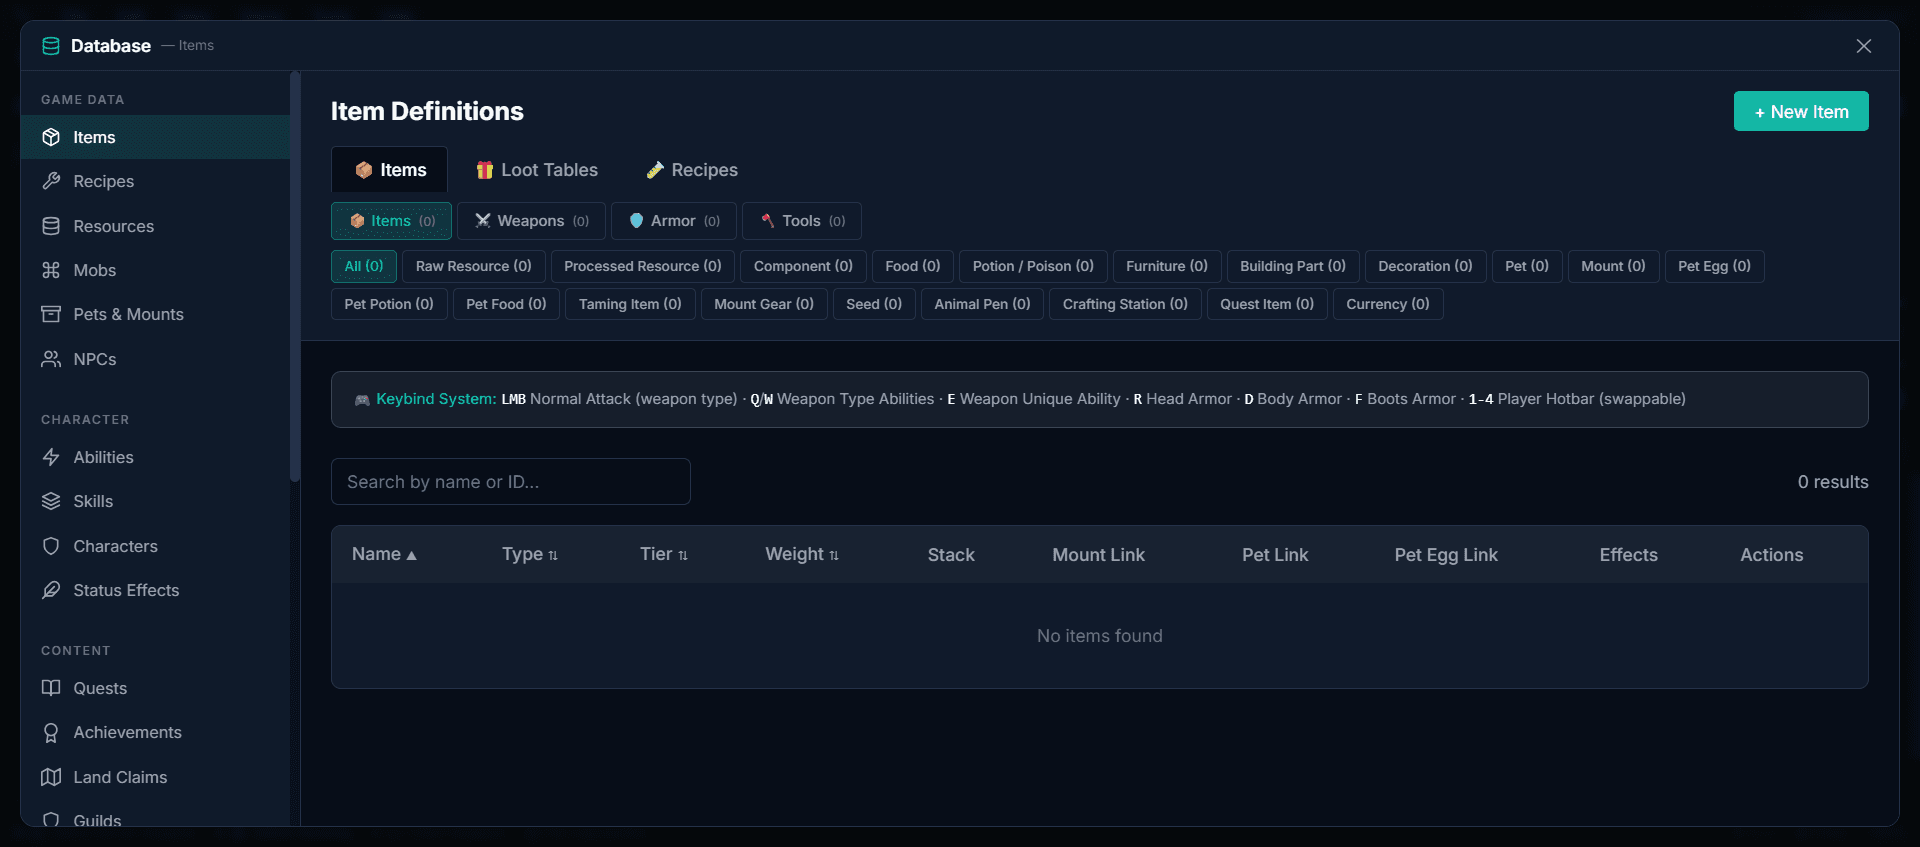Filter by Mount Gear (0) chip

[x=764, y=304]
